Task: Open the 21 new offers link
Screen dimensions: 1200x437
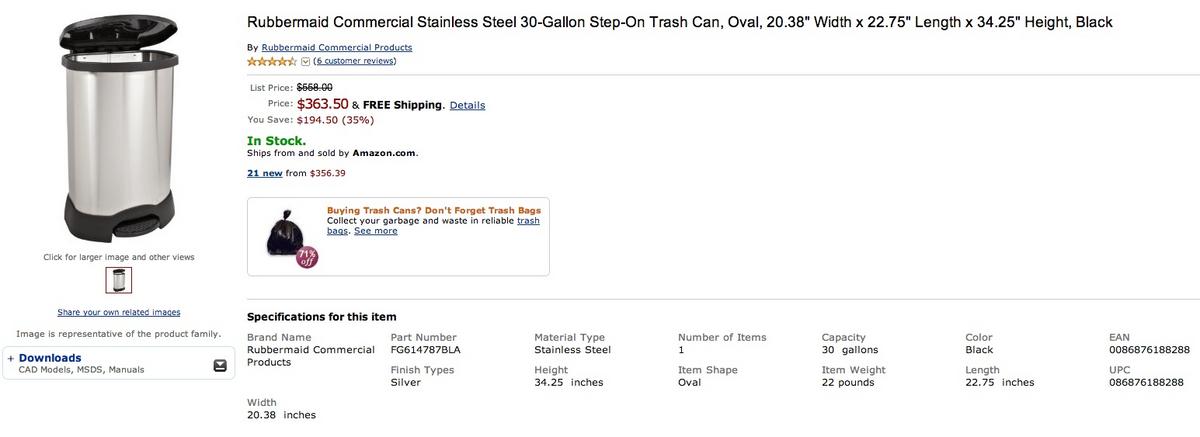Action: pyautogui.click(x=265, y=173)
